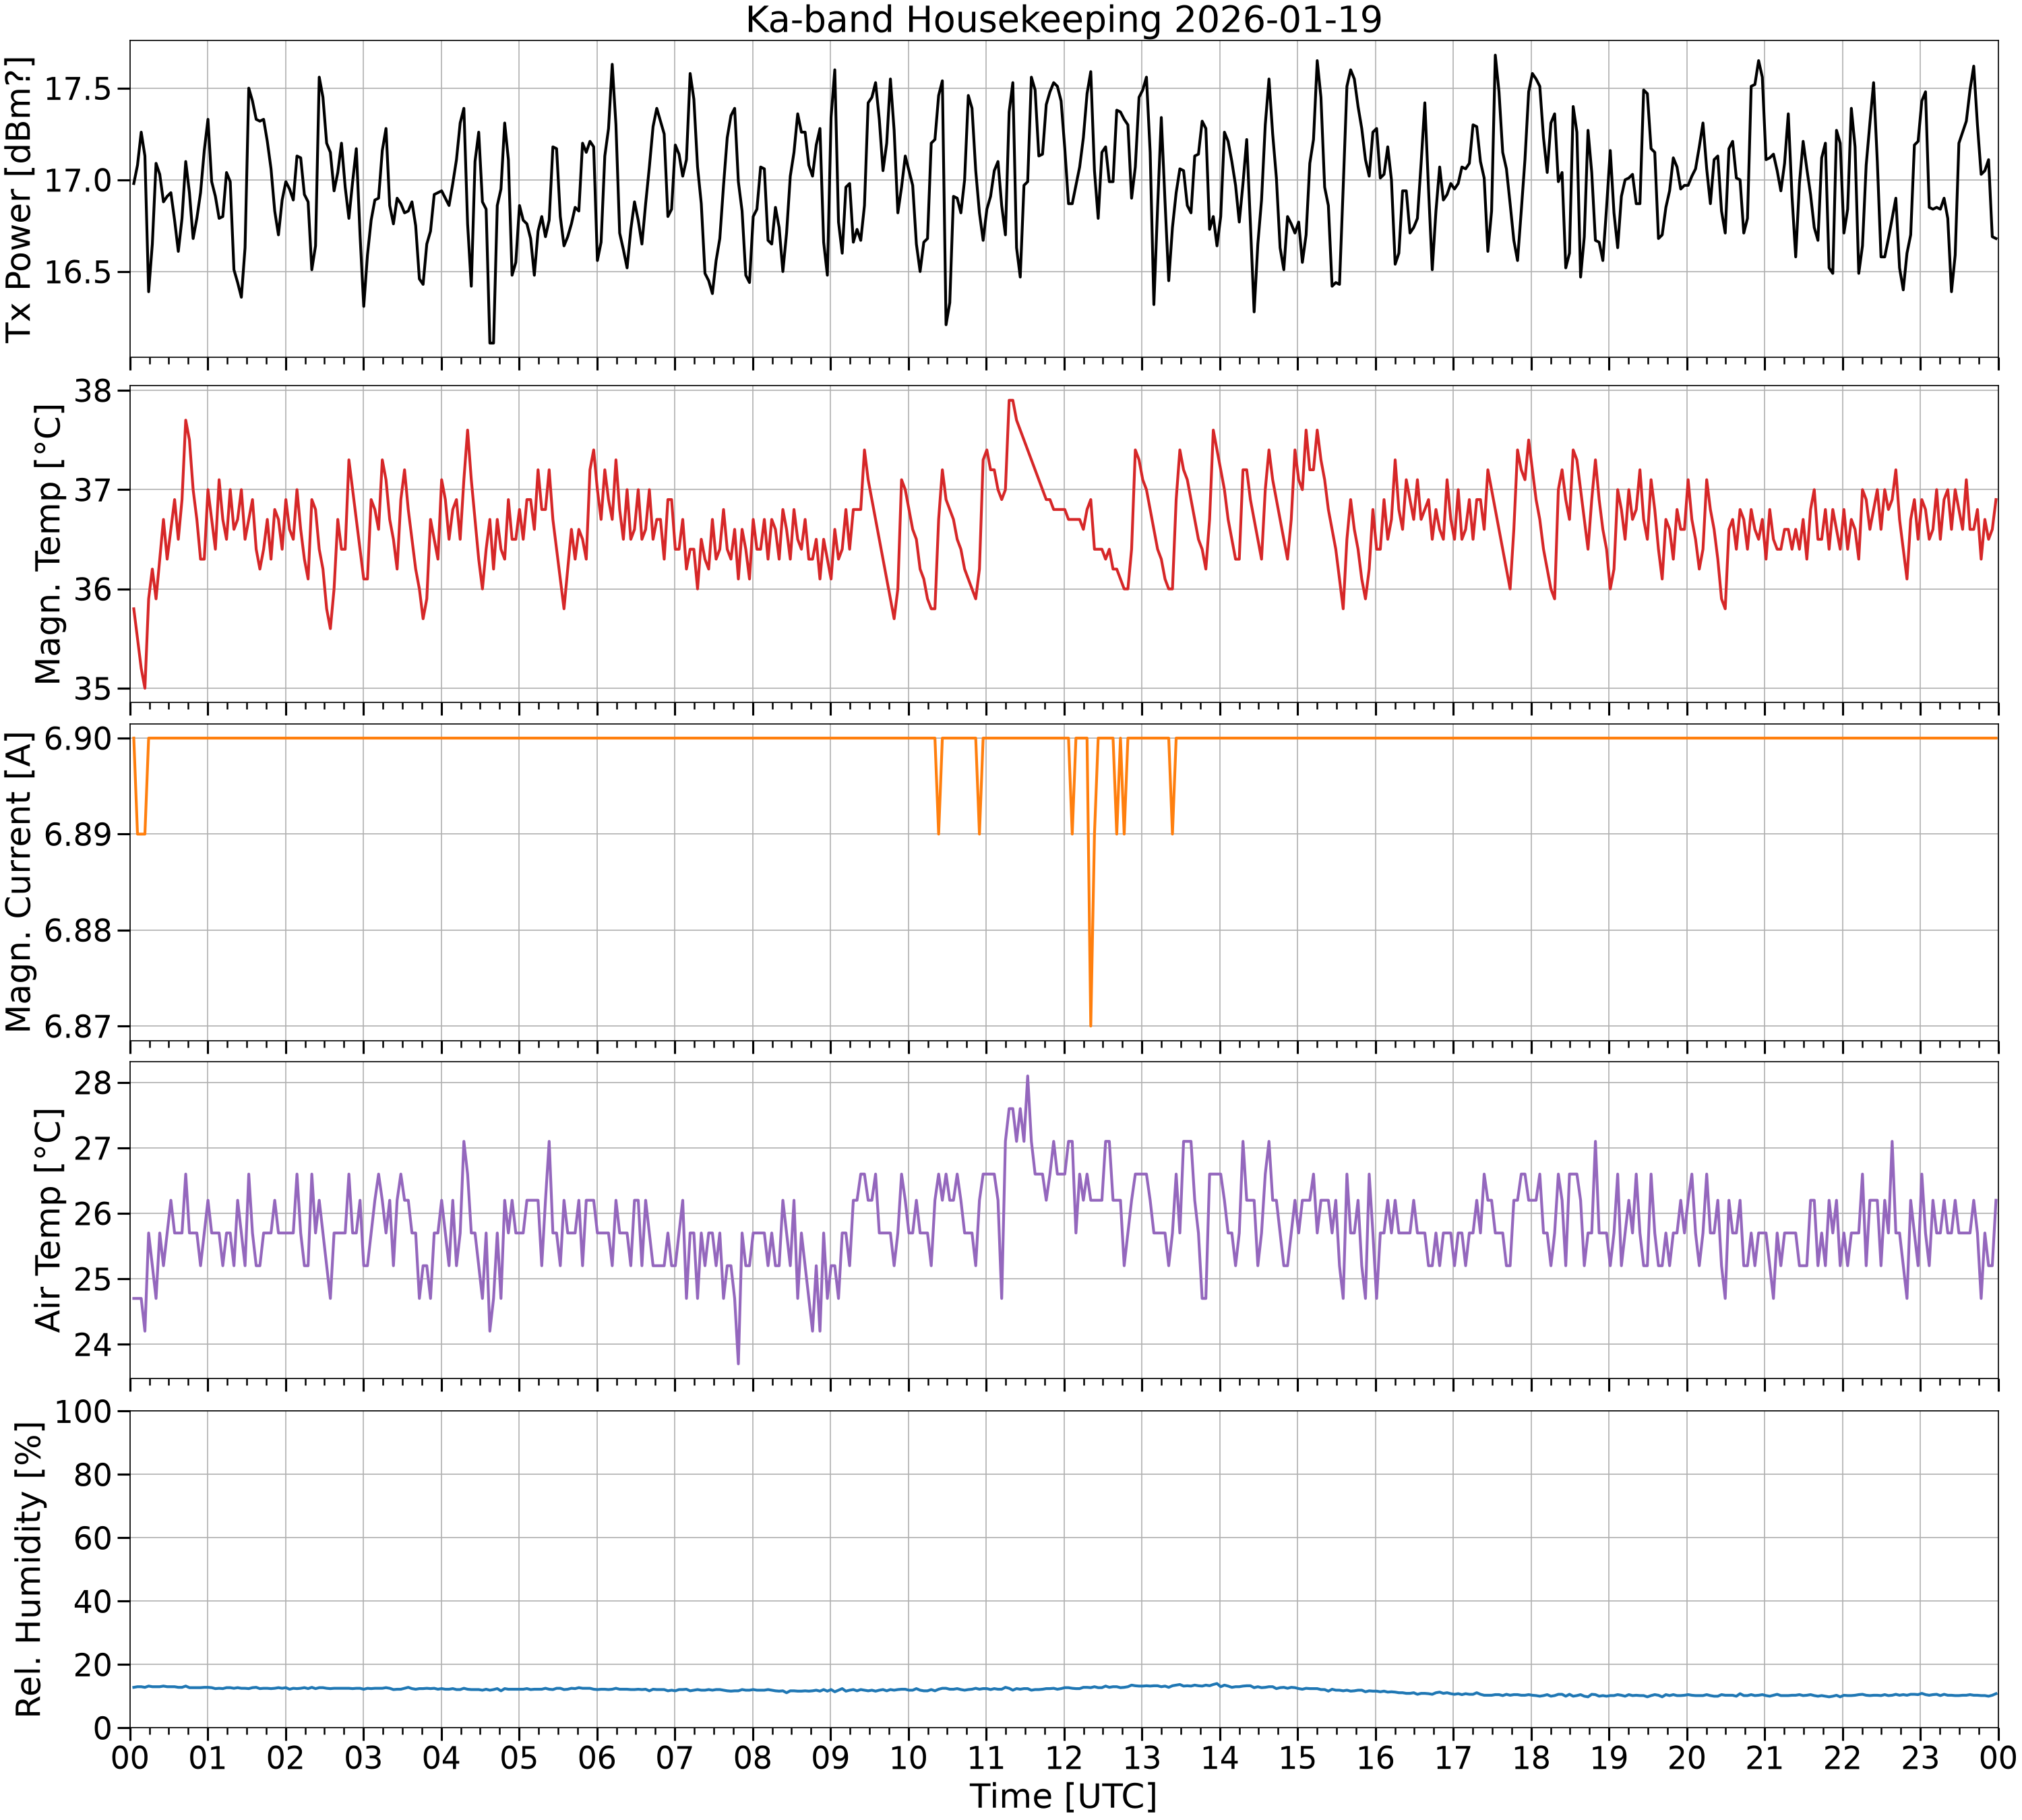
Task: Select the 18 hour tick label
Action: click(1531, 1757)
